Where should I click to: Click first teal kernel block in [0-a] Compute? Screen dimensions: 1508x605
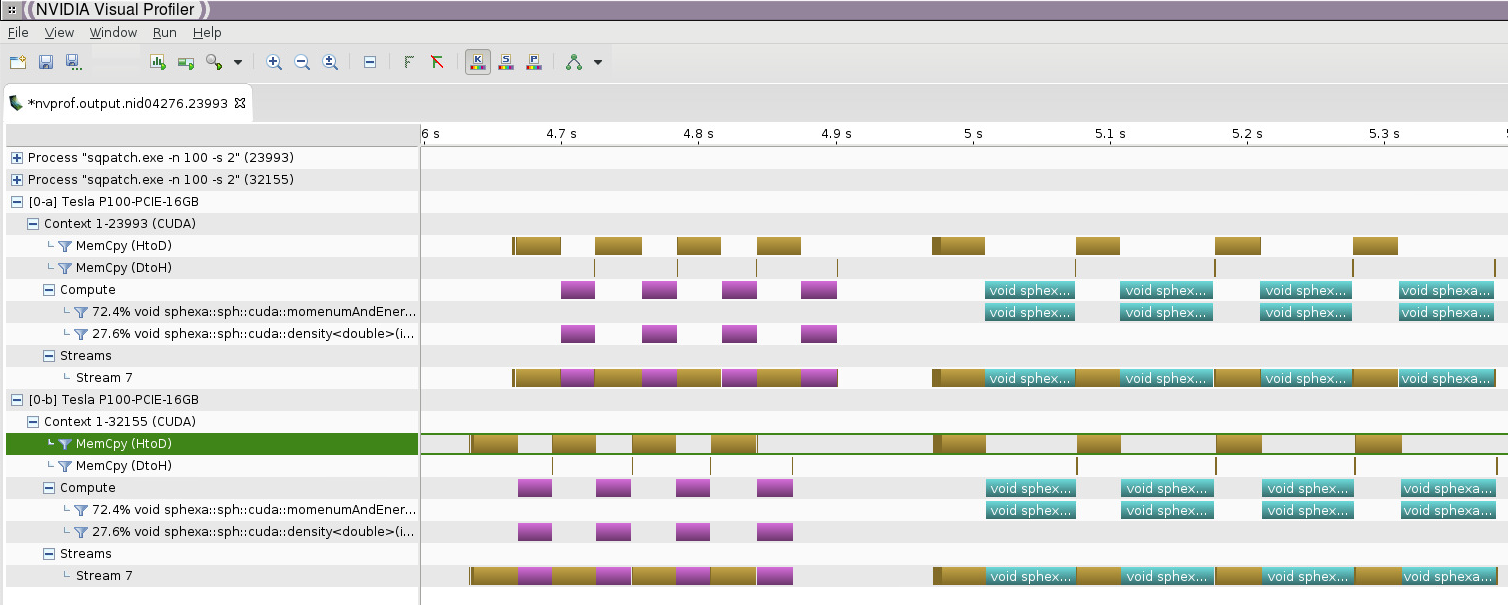pyautogui.click(x=1030, y=290)
